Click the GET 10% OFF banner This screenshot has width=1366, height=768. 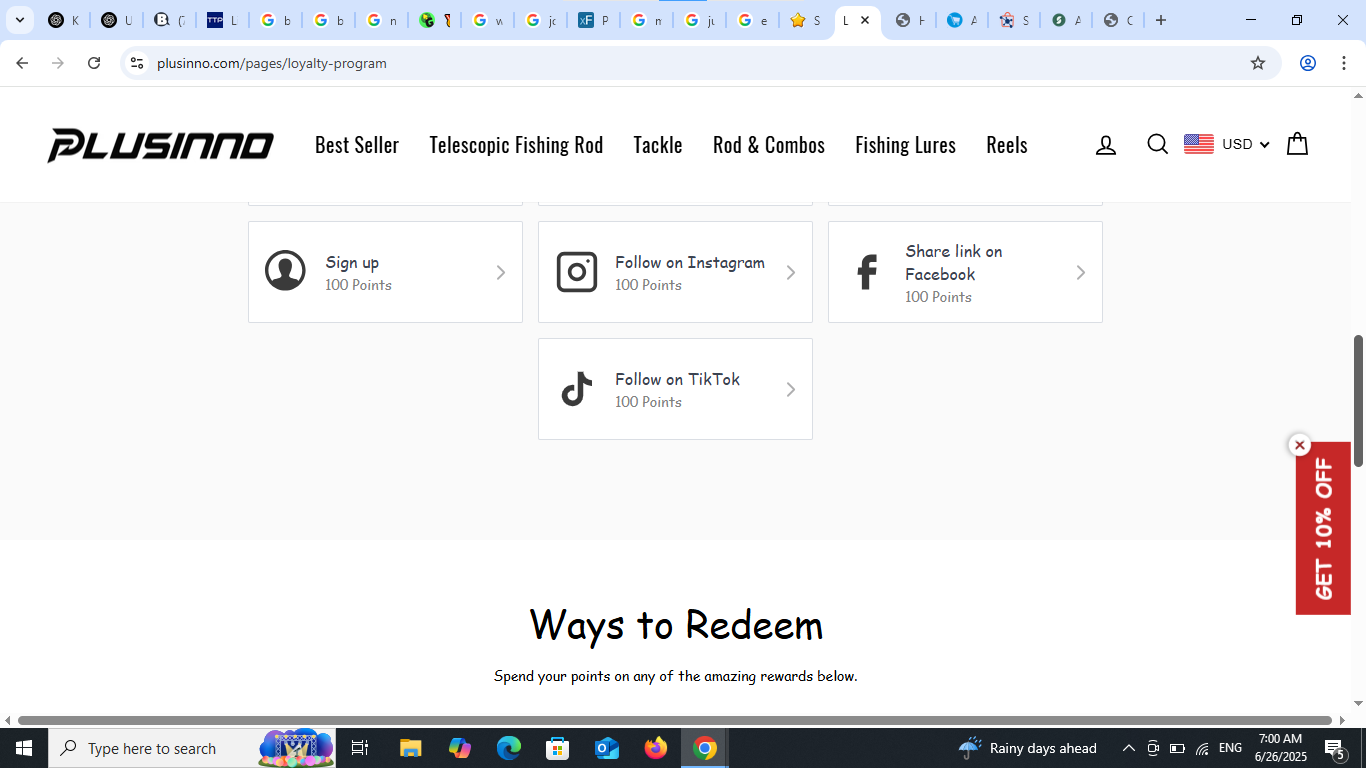(x=1323, y=529)
